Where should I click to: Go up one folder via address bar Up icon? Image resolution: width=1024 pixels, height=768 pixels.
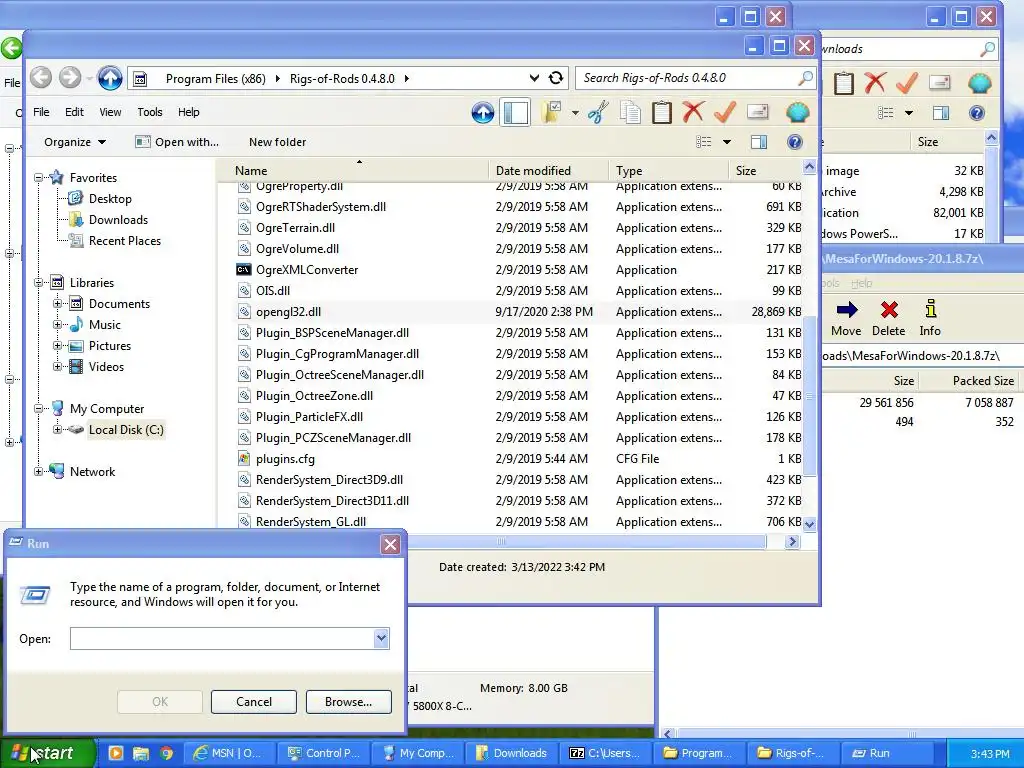tap(110, 78)
